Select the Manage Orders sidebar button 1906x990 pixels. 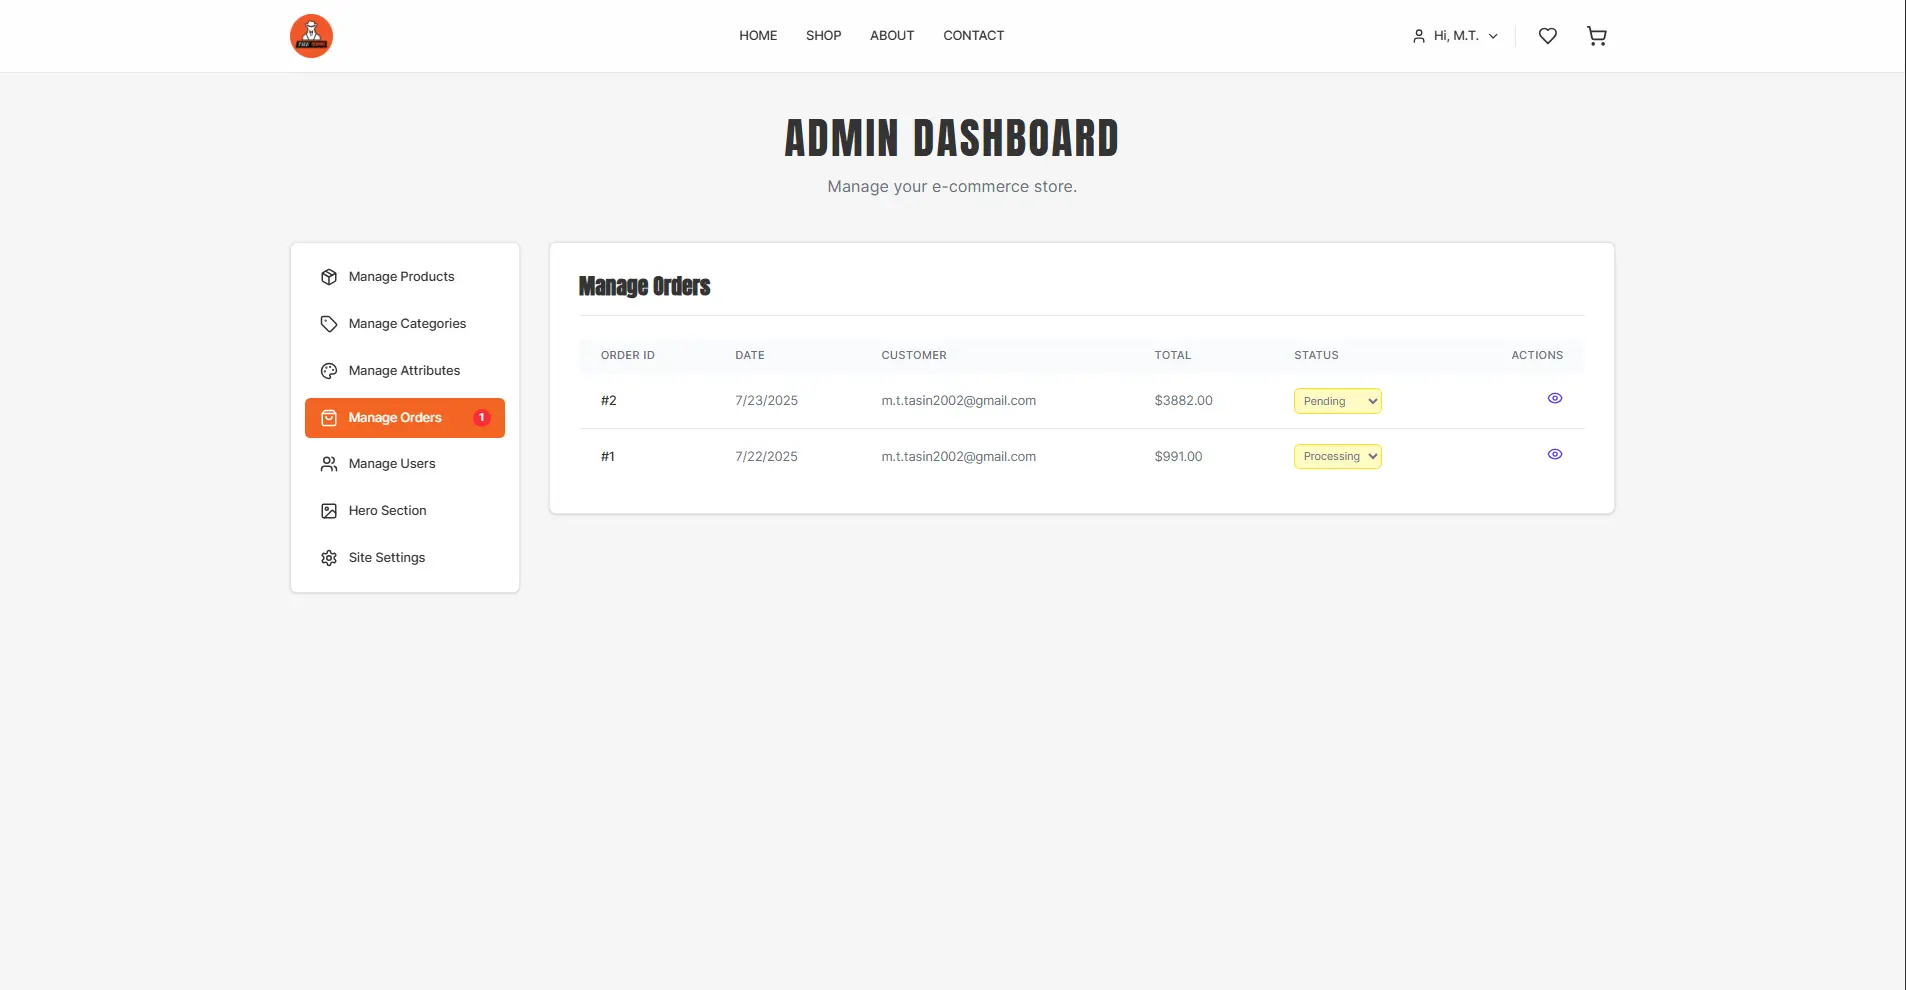click(x=405, y=418)
